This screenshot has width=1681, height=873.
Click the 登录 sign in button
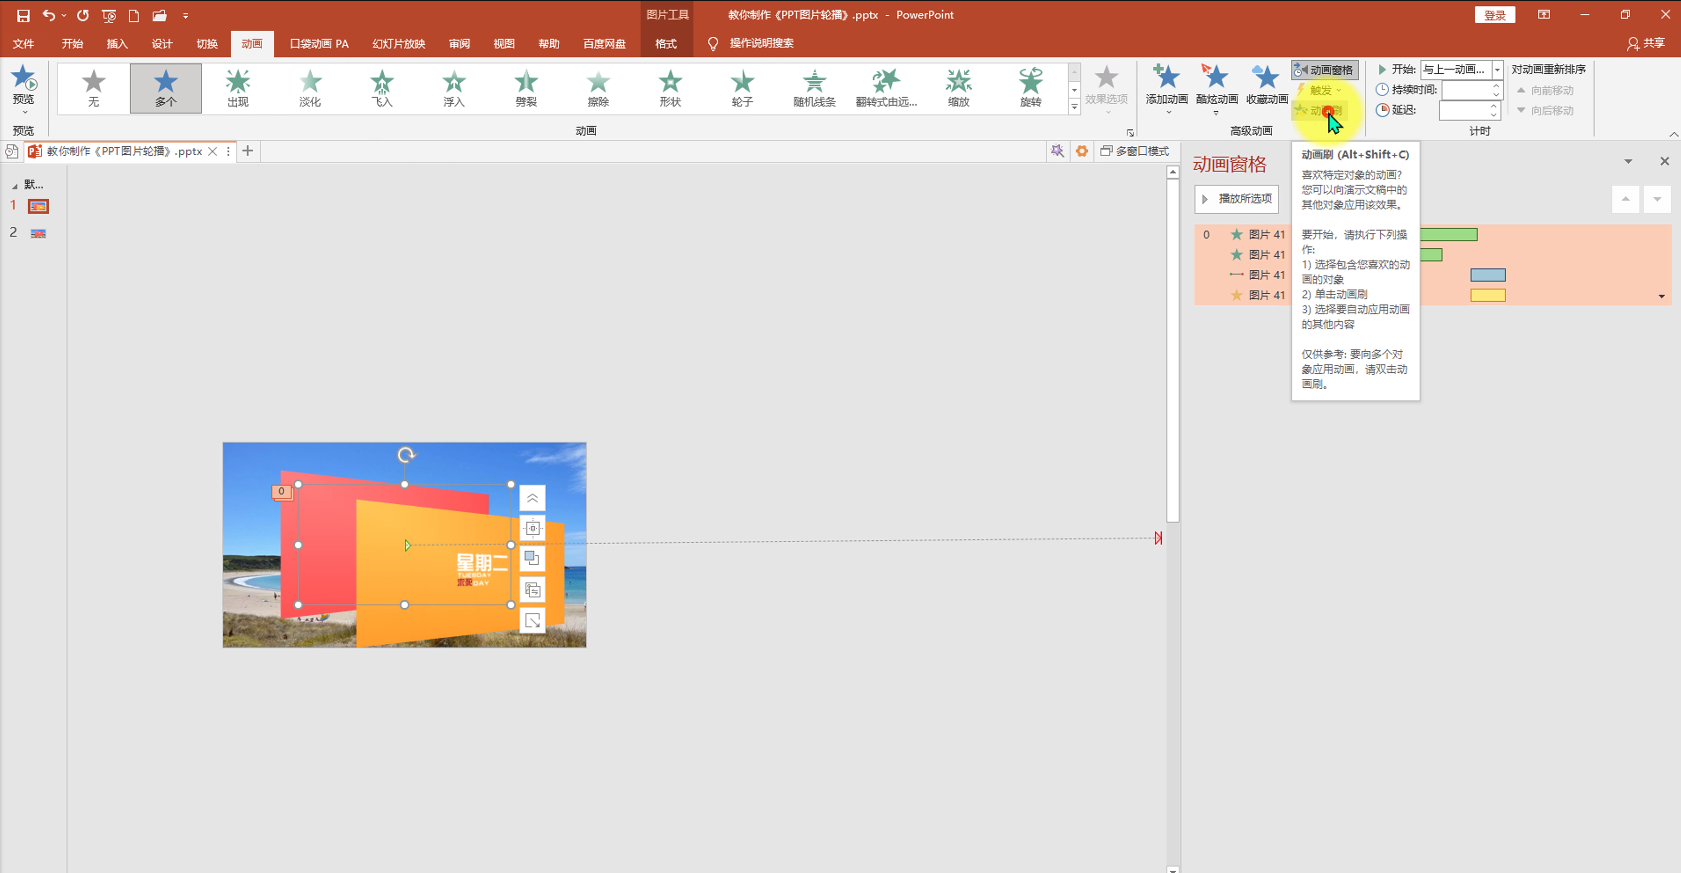click(1495, 15)
